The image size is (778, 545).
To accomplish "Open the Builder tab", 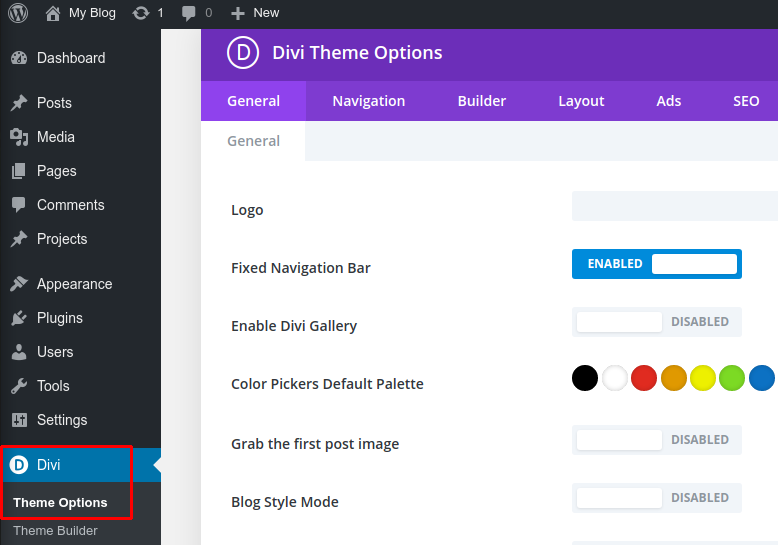I will pos(481,101).
